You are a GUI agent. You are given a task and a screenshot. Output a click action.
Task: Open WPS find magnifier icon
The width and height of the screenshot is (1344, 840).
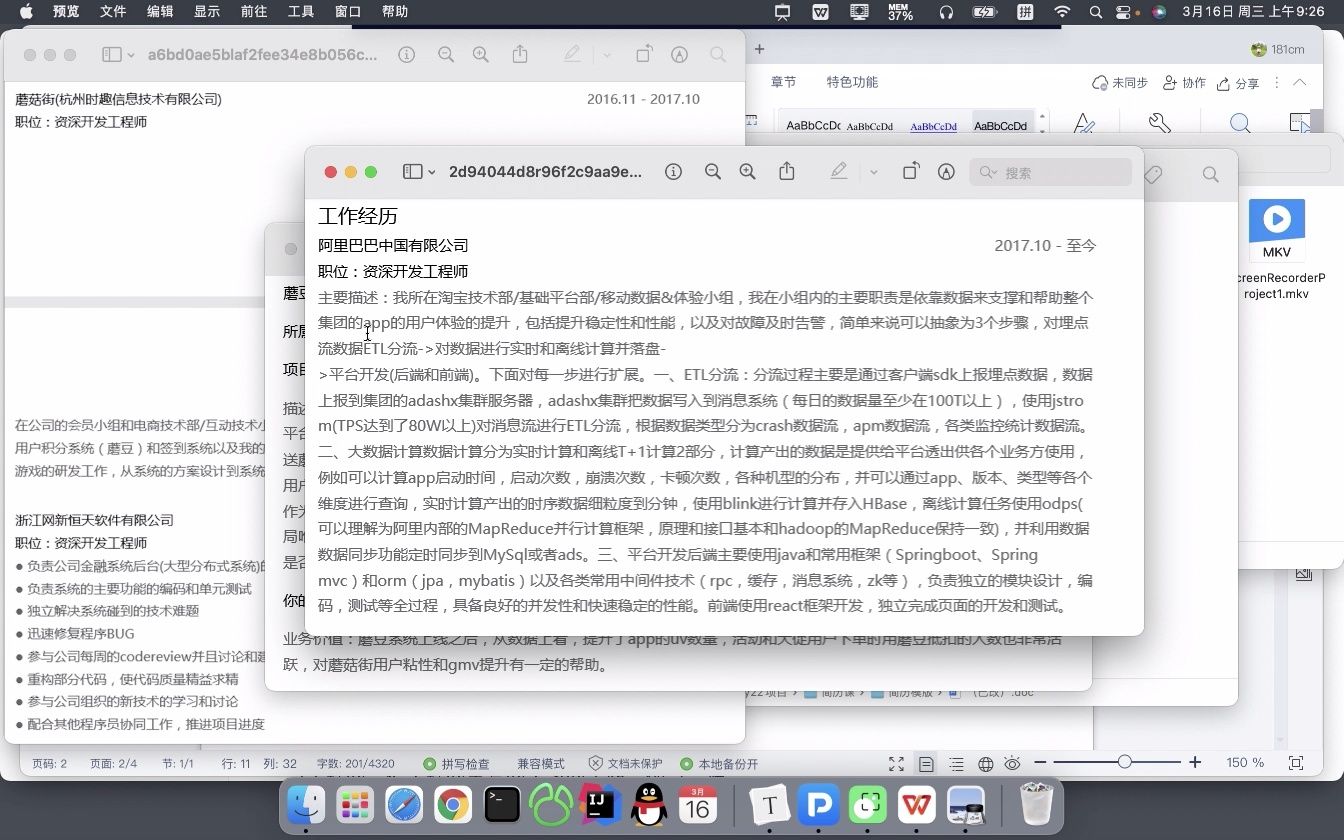click(x=1240, y=124)
